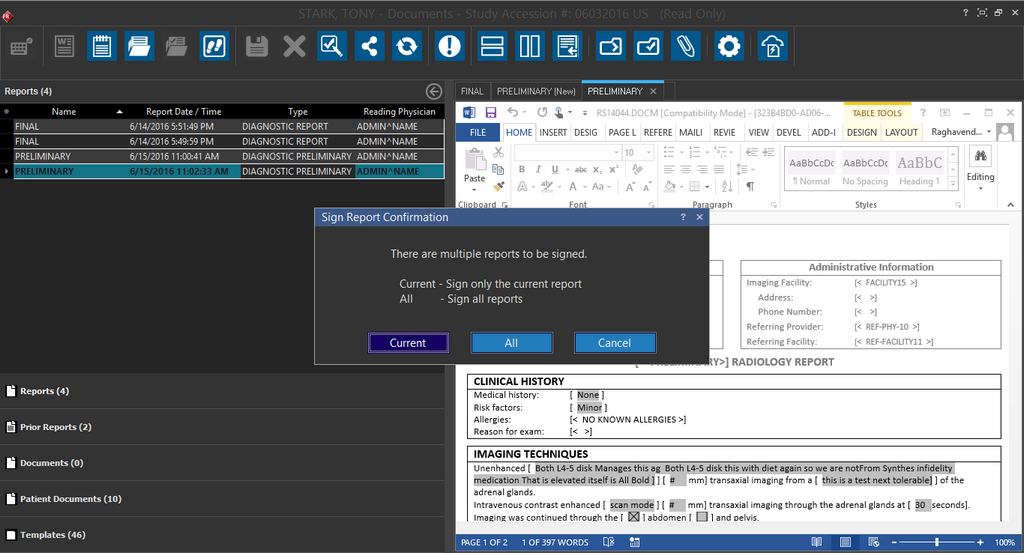Image resolution: width=1024 pixels, height=553 pixels.
Task: Click Current to sign only this report
Action: 408,343
